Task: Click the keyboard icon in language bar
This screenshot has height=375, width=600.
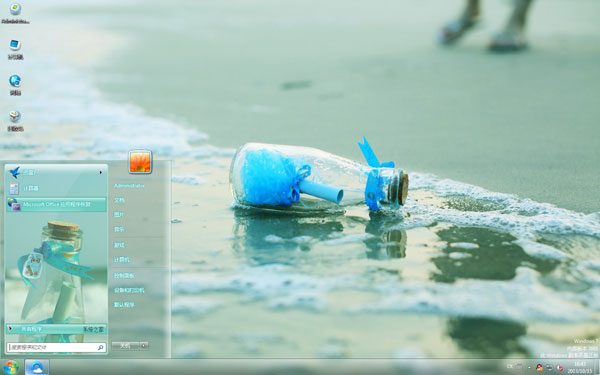Action: pyautogui.click(x=518, y=366)
